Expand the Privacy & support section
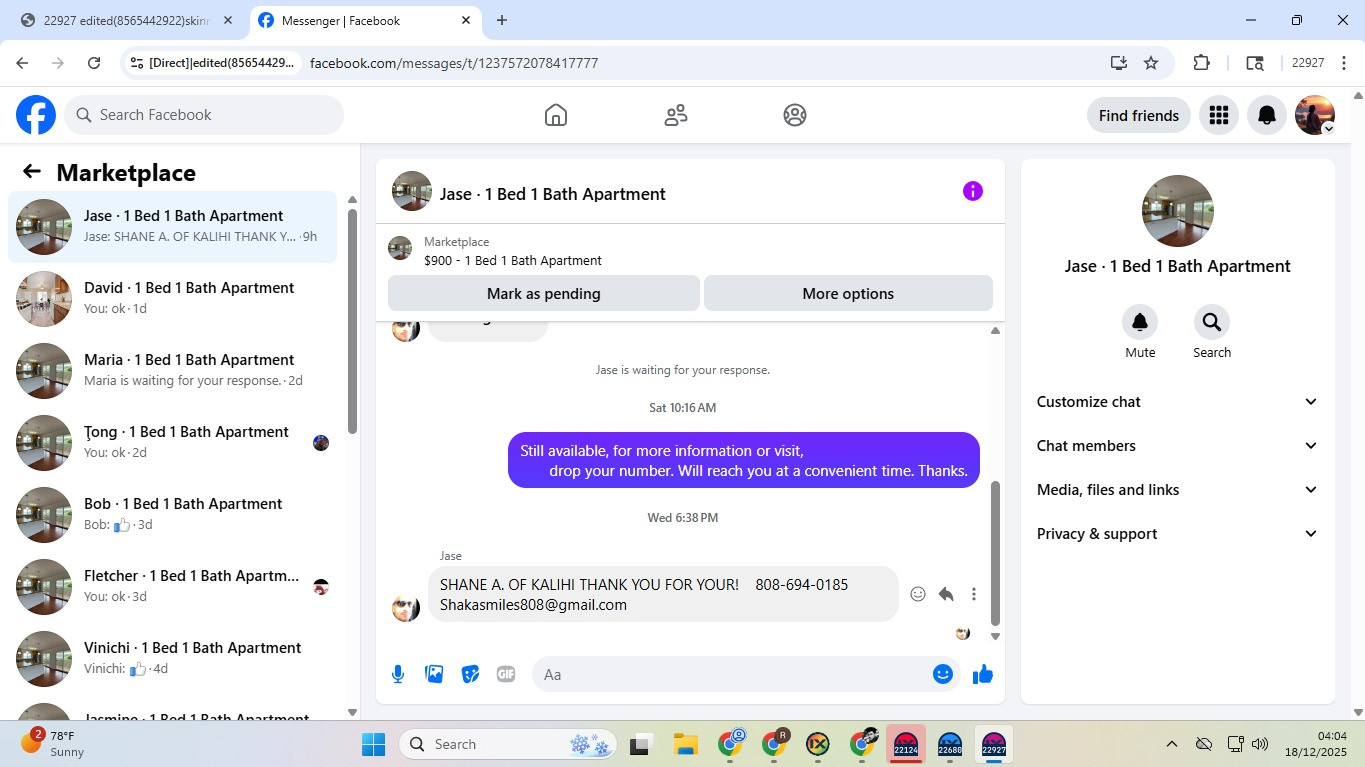This screenshot has height=767, width=1365. (x=1177, y=534)
